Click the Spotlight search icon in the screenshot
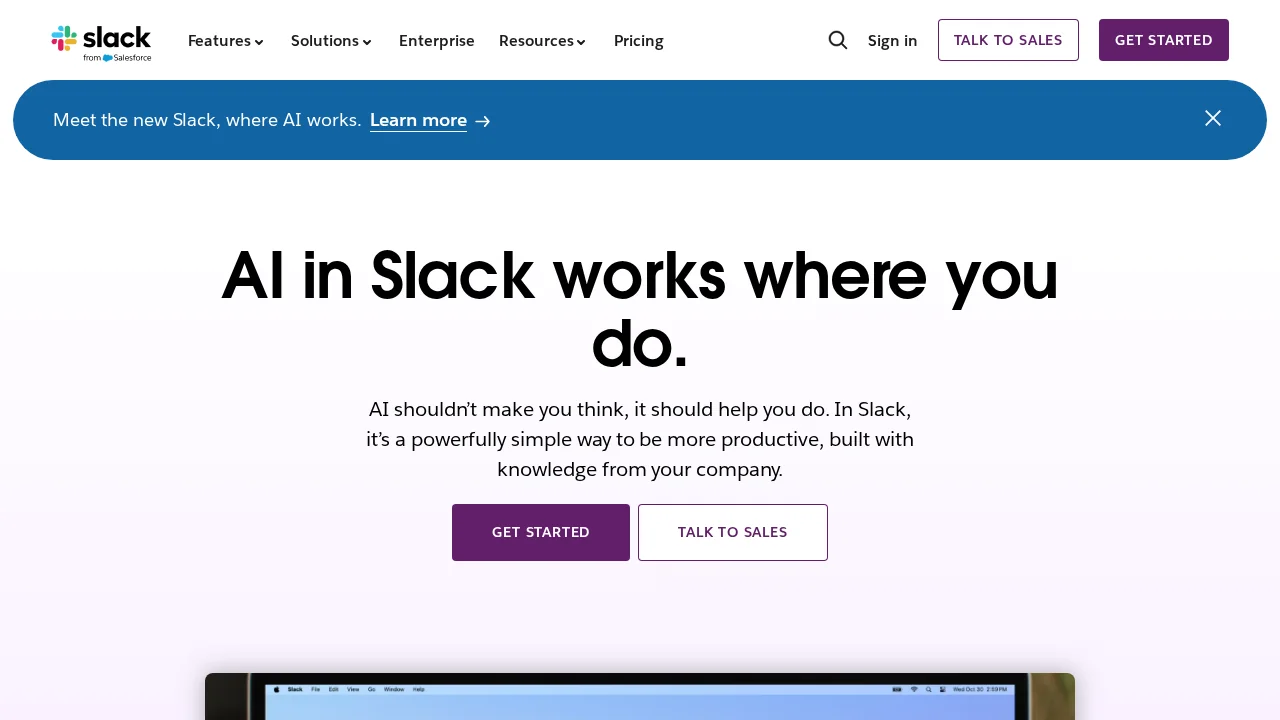 [929, 689]
